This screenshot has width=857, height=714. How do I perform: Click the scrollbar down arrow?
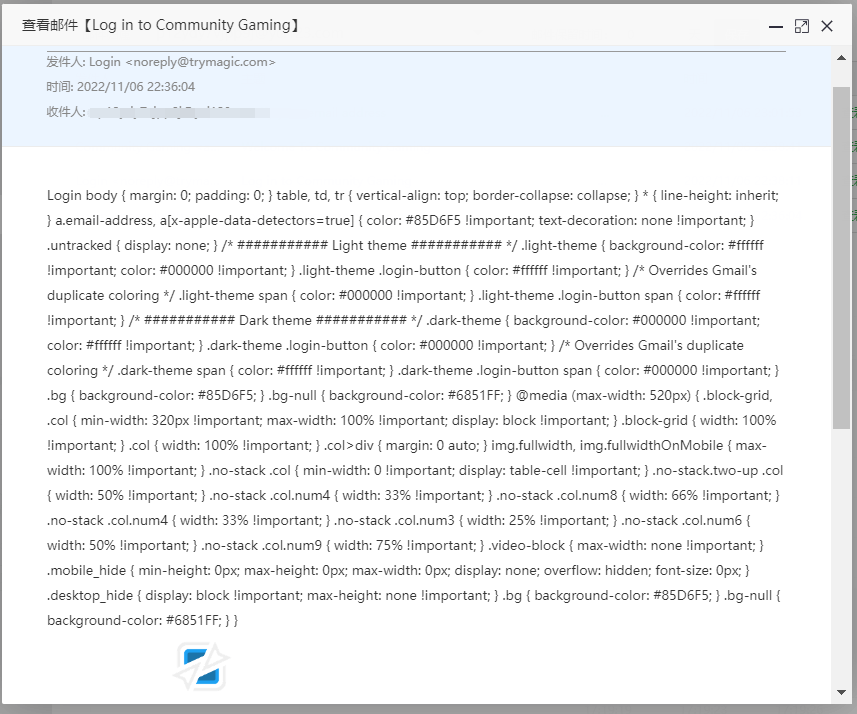coord(841,692)
